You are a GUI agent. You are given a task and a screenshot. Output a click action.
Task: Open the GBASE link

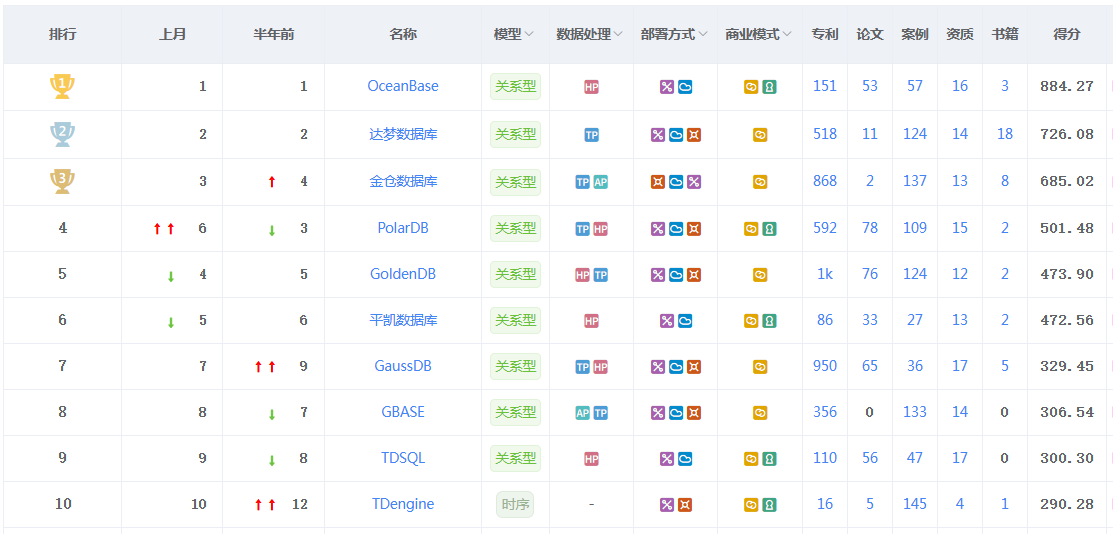[403, 412]
